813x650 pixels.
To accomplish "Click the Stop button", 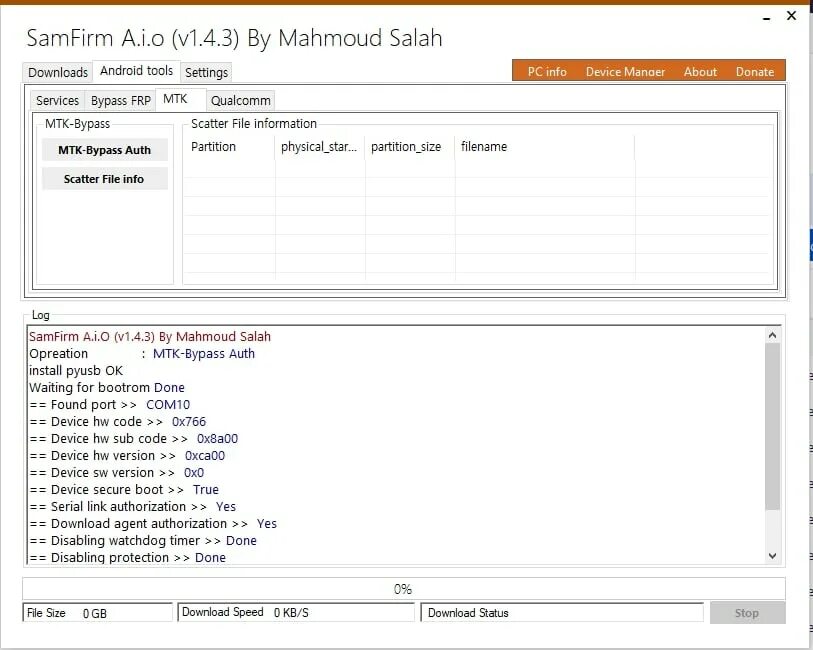I will click(x=747, y=613).
